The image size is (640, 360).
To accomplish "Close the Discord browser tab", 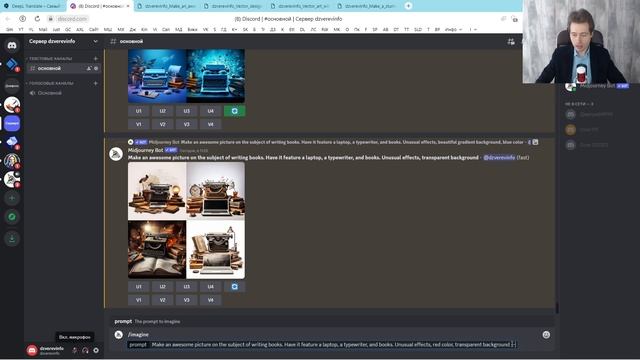I will (128, 6).
